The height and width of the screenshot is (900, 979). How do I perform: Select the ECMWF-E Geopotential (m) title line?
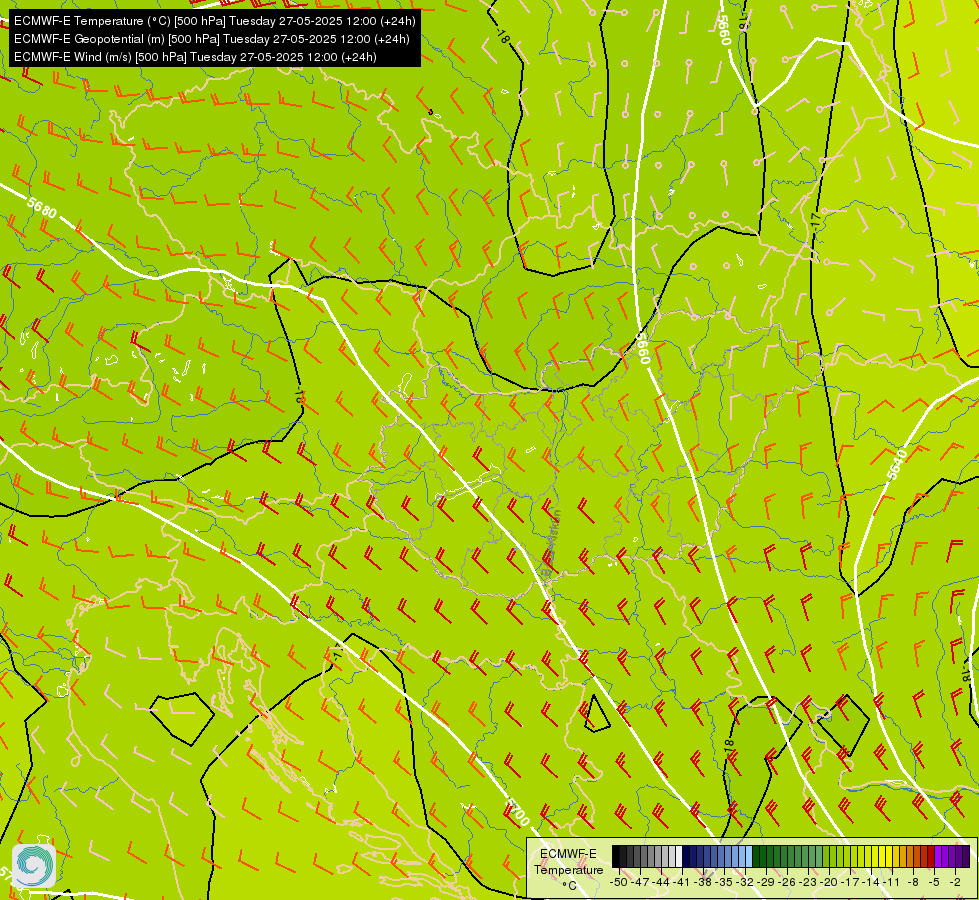tap(212, 39)
